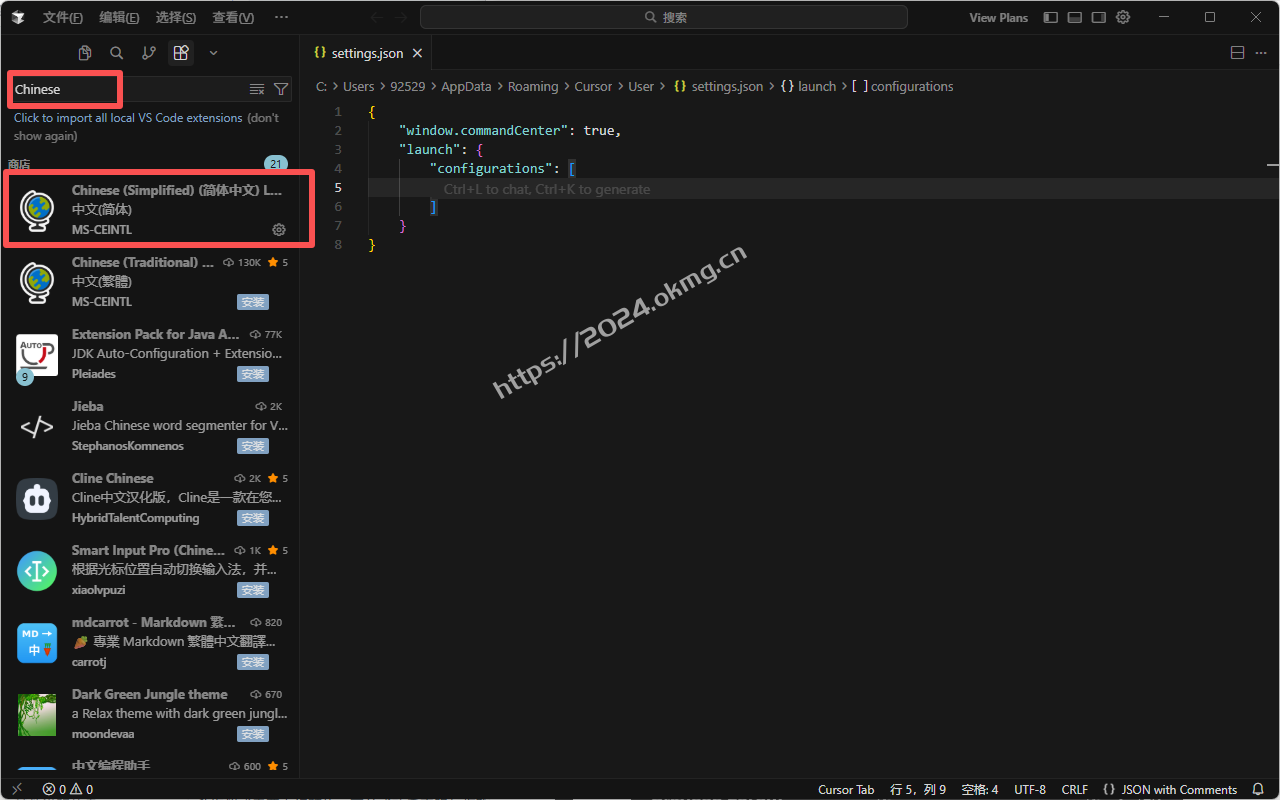The image size is (1280, 800).
Task: Open the sidebar Search view icon
Action: point(117,53)
